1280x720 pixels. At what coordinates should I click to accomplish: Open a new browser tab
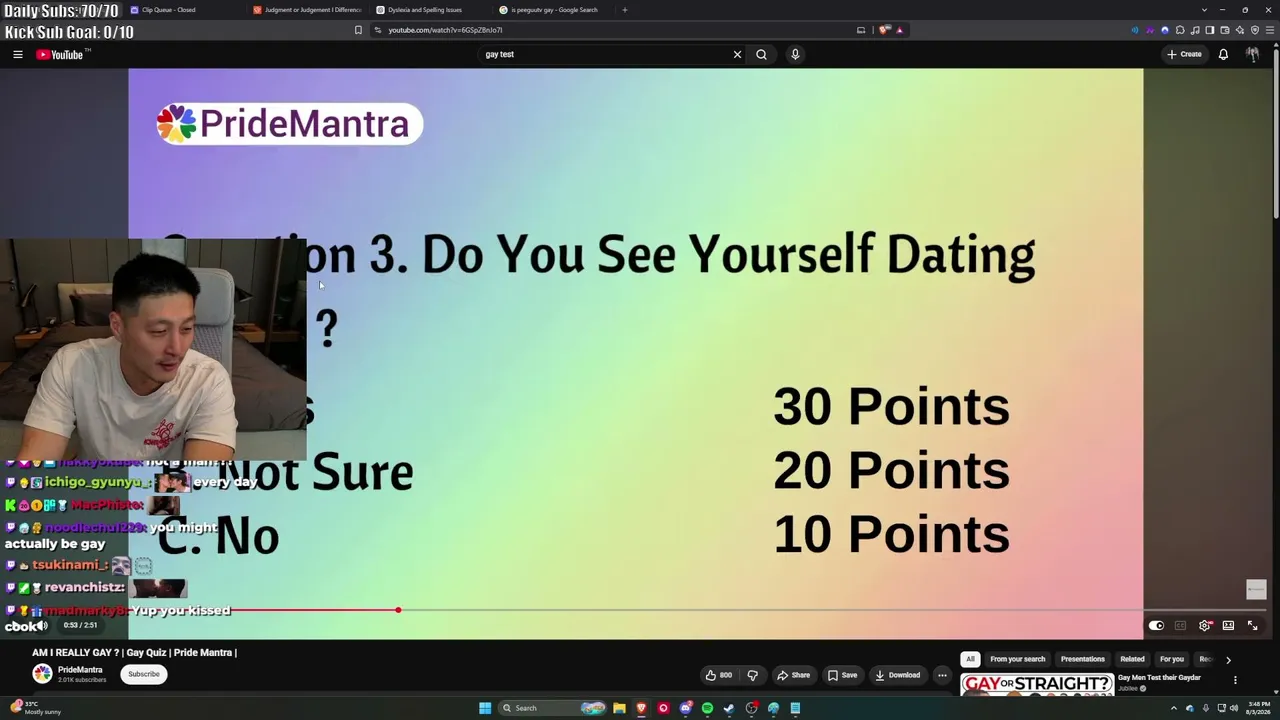(x=625, y=10)
